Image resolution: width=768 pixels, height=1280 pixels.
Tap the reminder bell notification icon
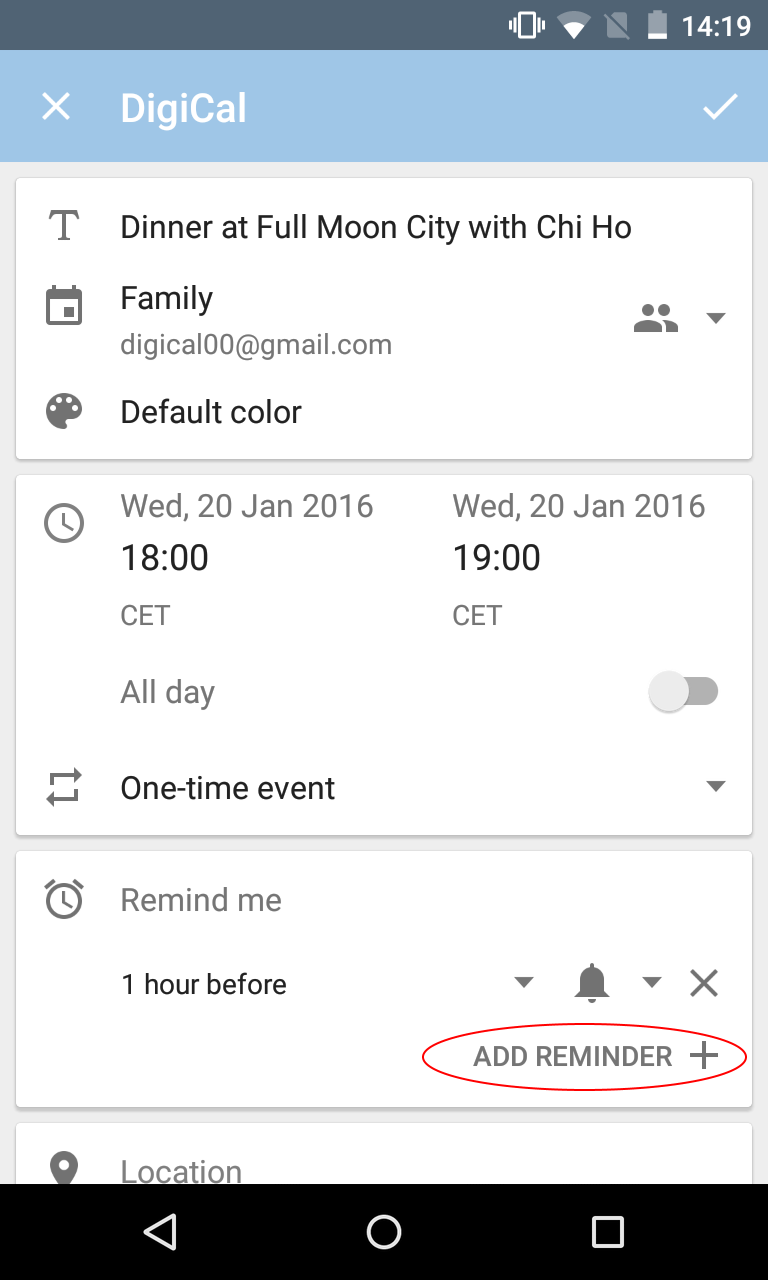[x=592, y=984]
